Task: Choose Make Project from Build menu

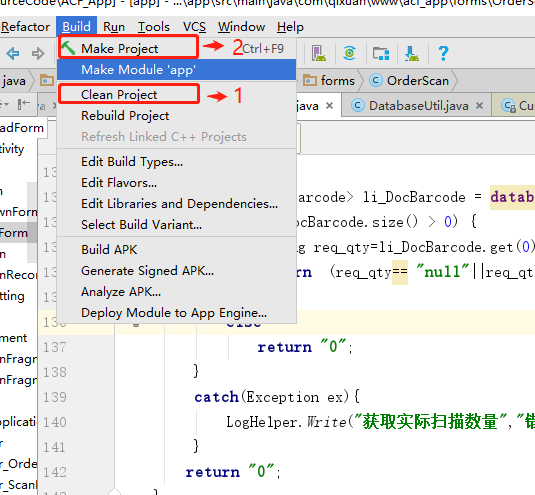Action: tap(176, 48)
